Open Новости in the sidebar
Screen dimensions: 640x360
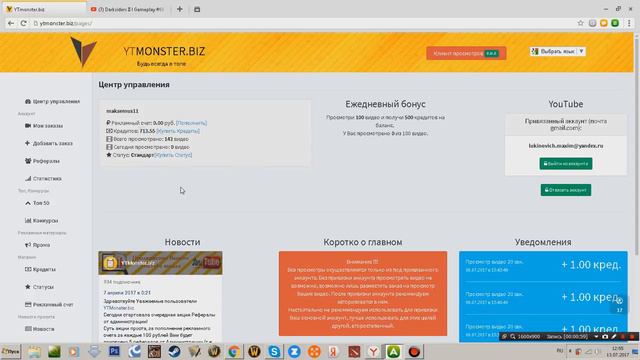coord(40,329)
